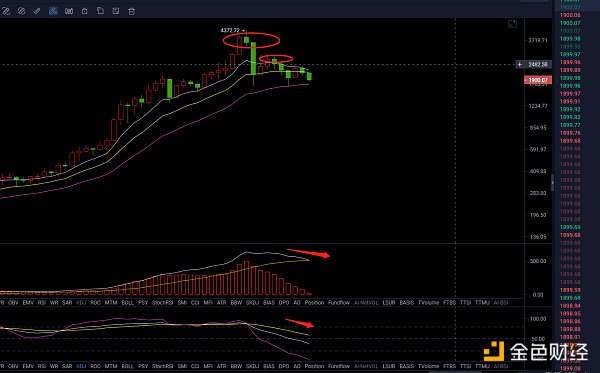Select BIAS in bottom indicator row
Image resolution: width=600 pixels, height=373 pixels.
coord(269,366)
